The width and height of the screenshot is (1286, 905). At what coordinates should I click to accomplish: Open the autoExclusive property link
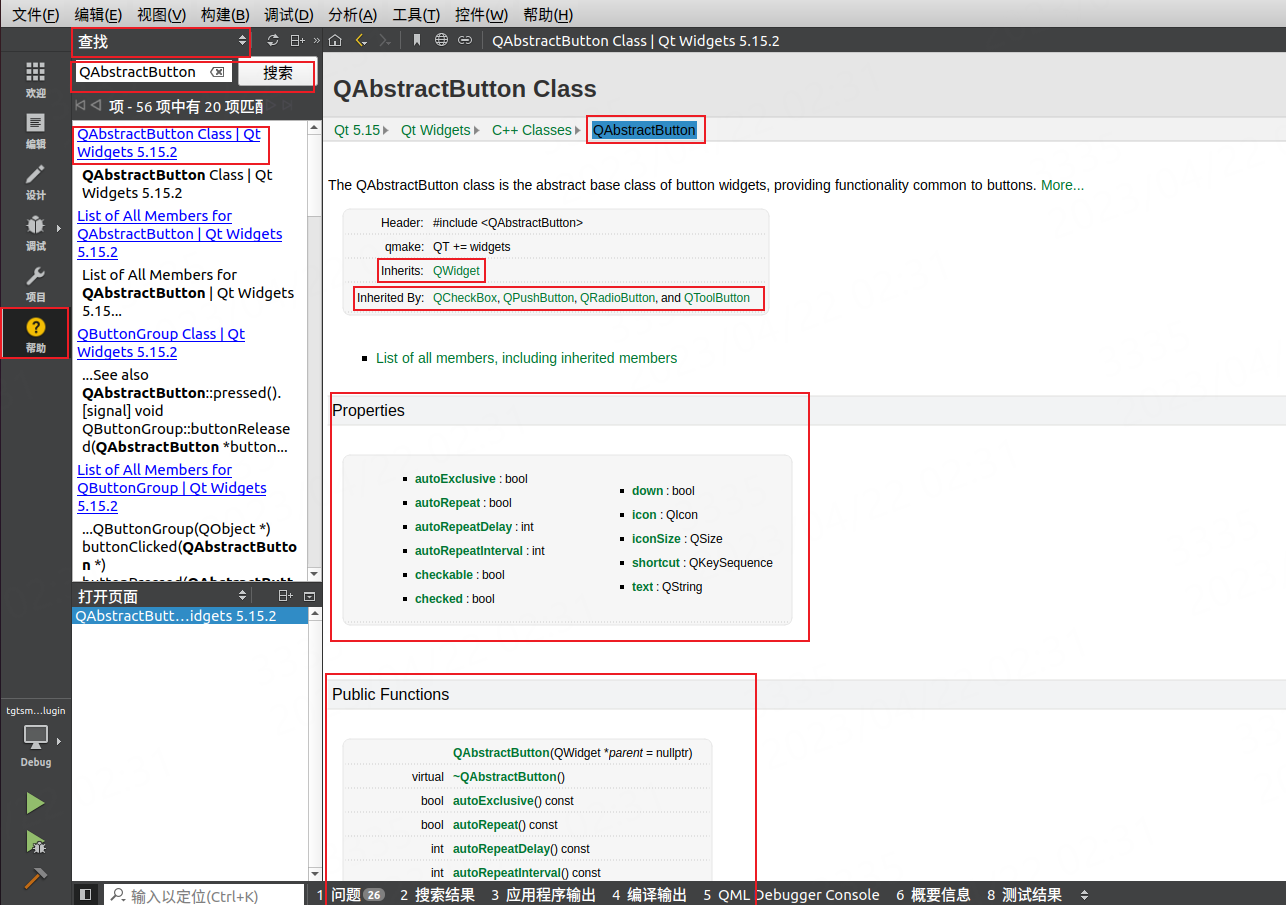tap(455, 479)
